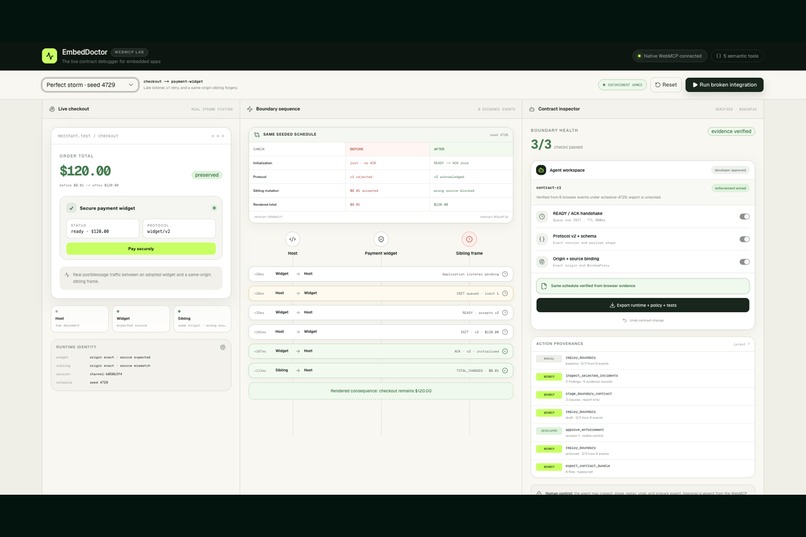Click the Status ready $120.00 field
This screenshot has width=806, height=537.
point(102,229)
